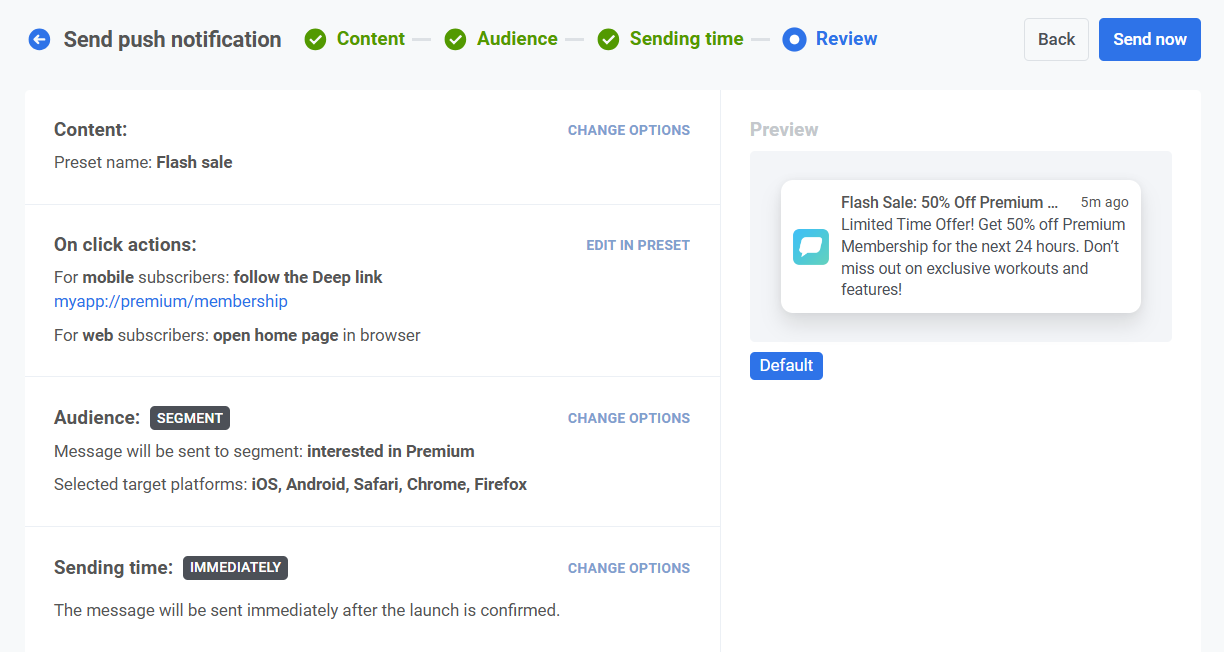
Task: Click the green checkmark for Sending time step
Action: (x=608, y=40)
